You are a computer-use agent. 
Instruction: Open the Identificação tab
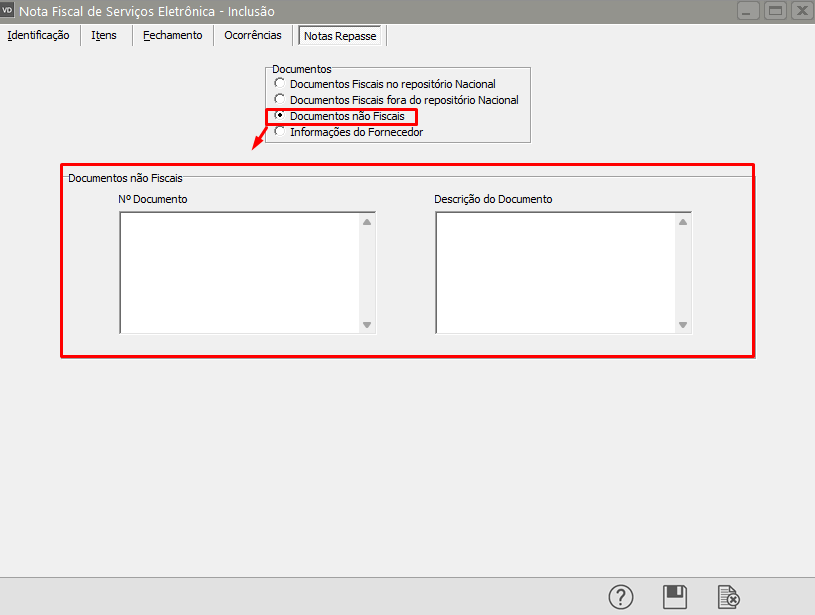pyautogui.click(x=38, y=35)
